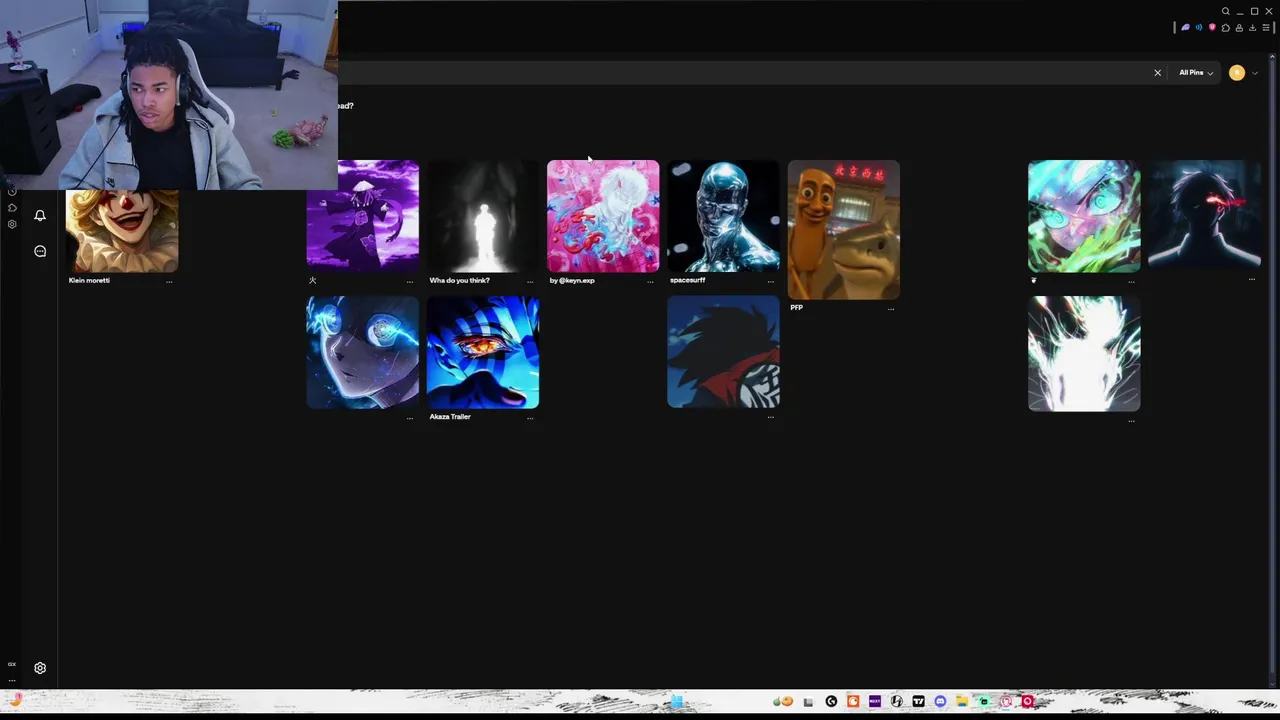
Task: Click the blue sound wave extension icon
Action: 1199,27
